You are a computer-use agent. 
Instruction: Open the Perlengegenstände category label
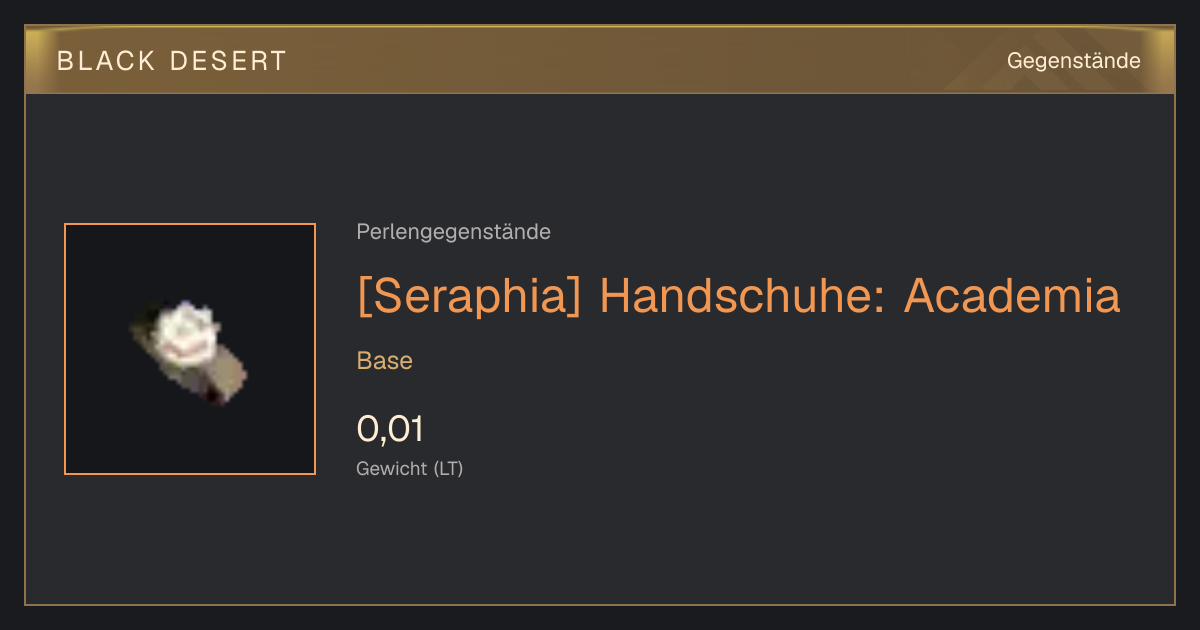click(453, 232)
